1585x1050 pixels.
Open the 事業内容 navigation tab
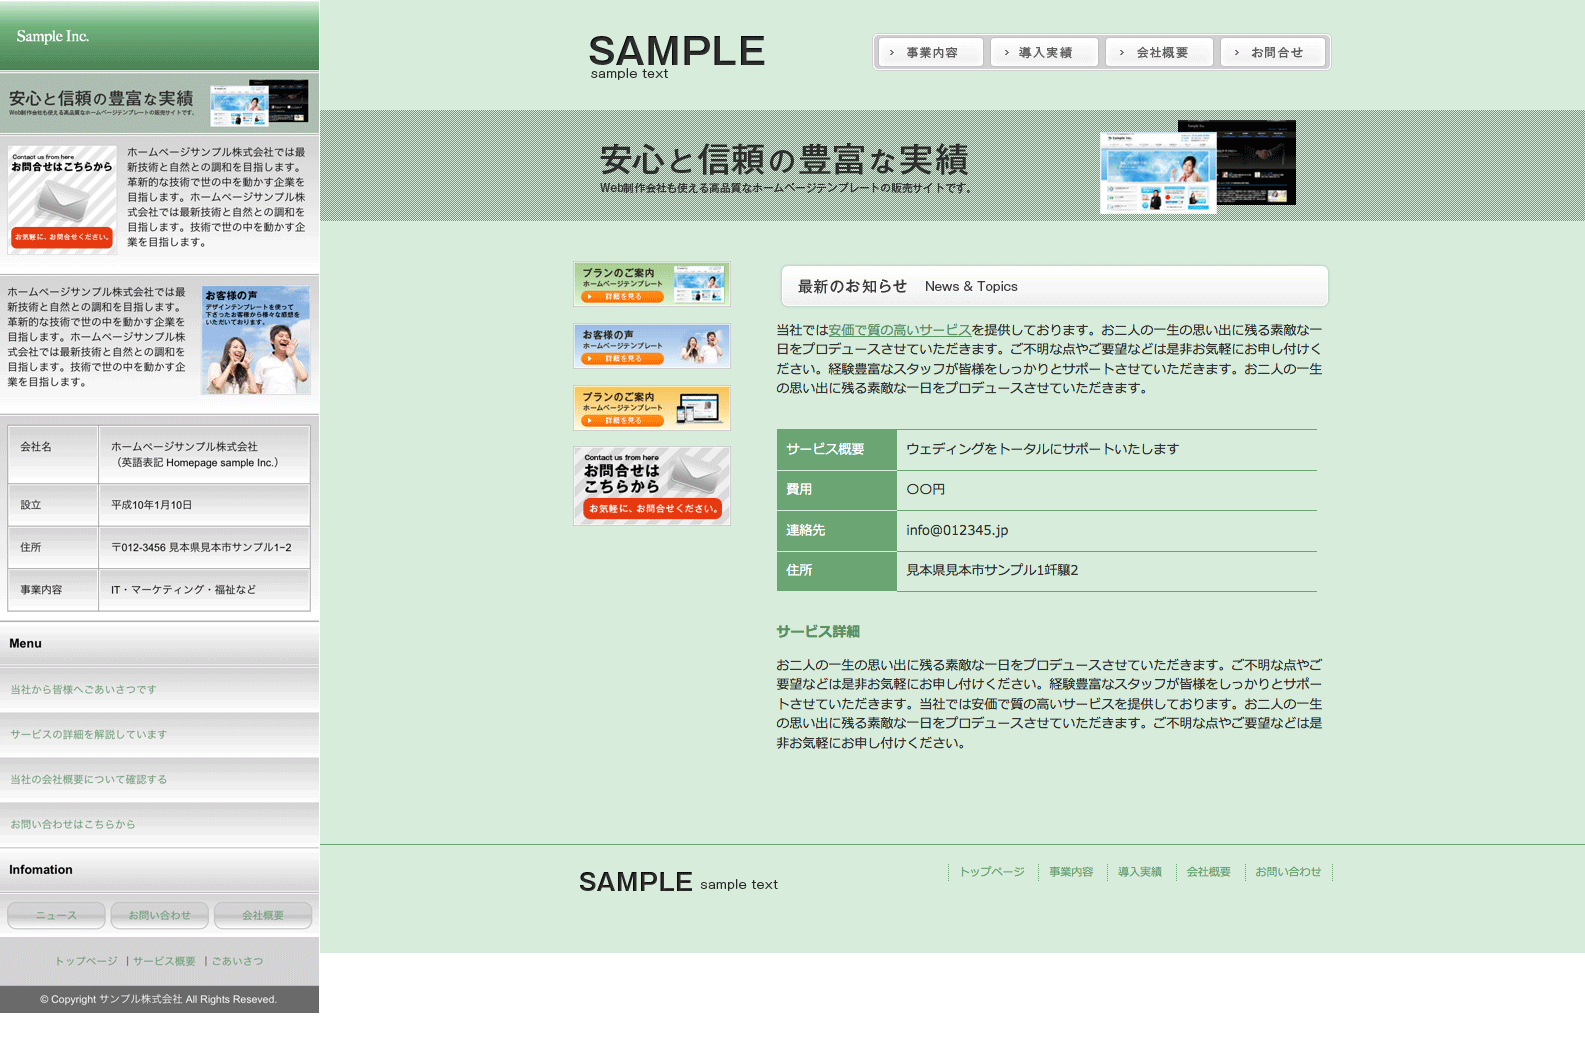tap(930, 53)
